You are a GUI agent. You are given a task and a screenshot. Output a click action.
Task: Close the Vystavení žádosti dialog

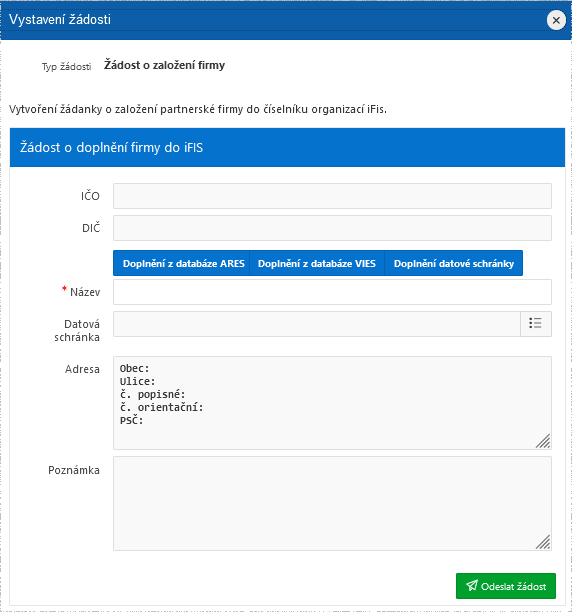tap(556, 20)
